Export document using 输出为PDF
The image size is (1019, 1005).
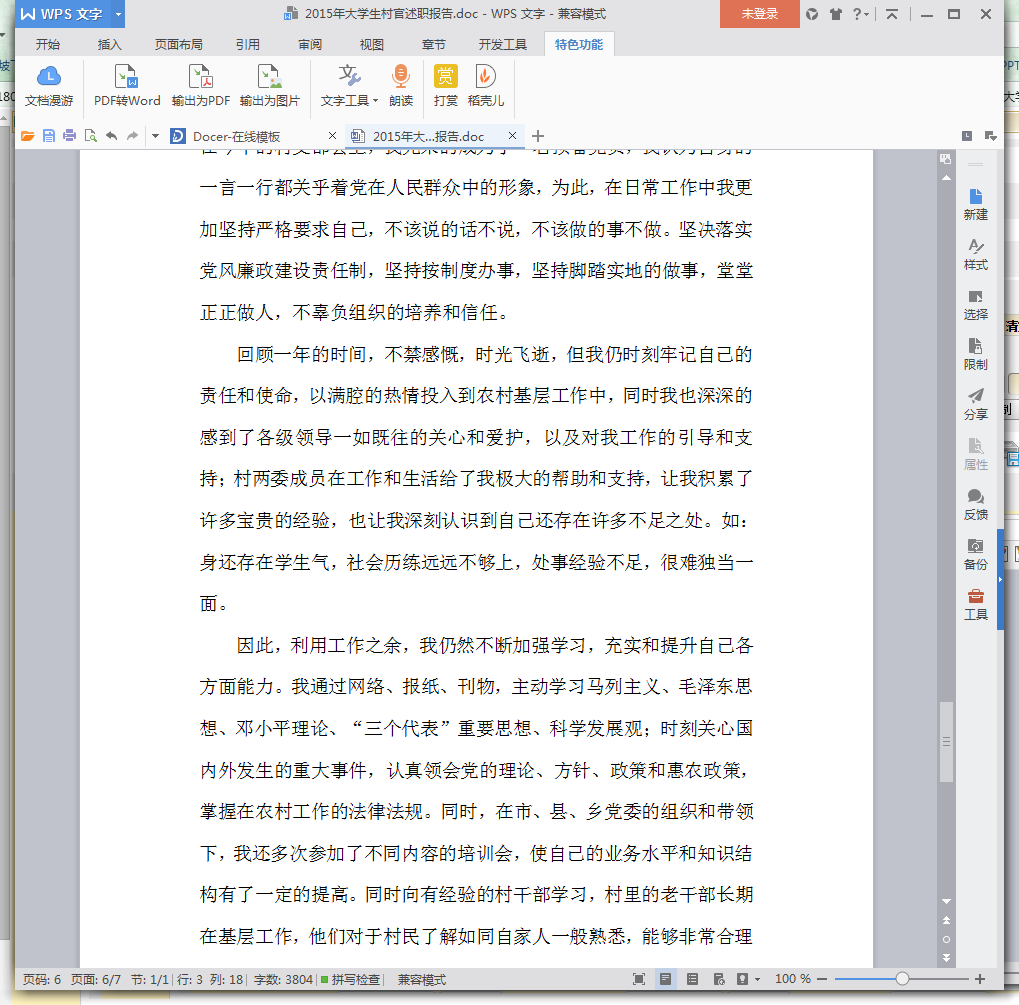pyautogui.click(x=201, y=86)
